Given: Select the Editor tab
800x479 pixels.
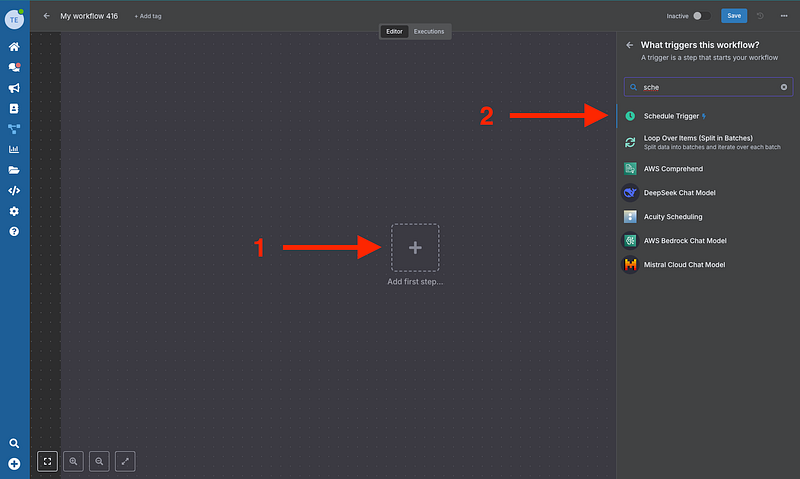Looking at the screenshot, I should click(x=394, y=32).
